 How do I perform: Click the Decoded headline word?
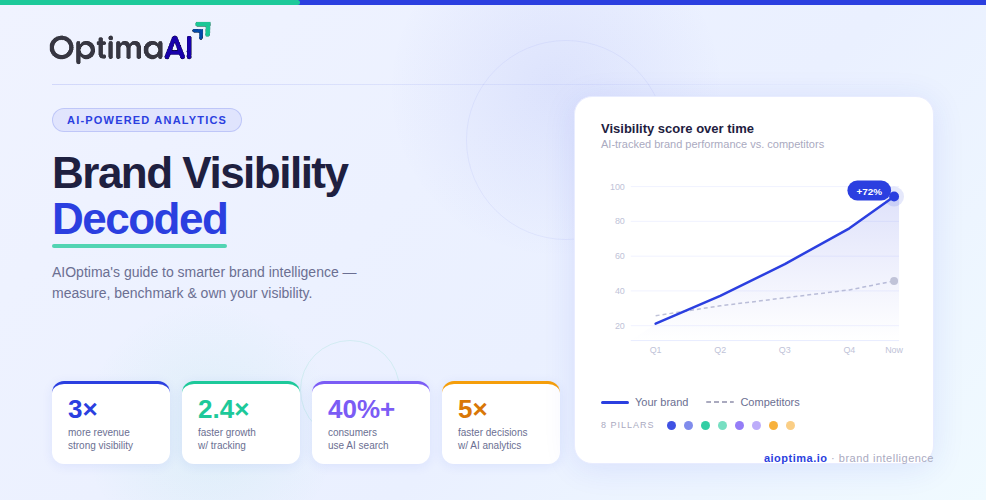(x=140, y=219)
